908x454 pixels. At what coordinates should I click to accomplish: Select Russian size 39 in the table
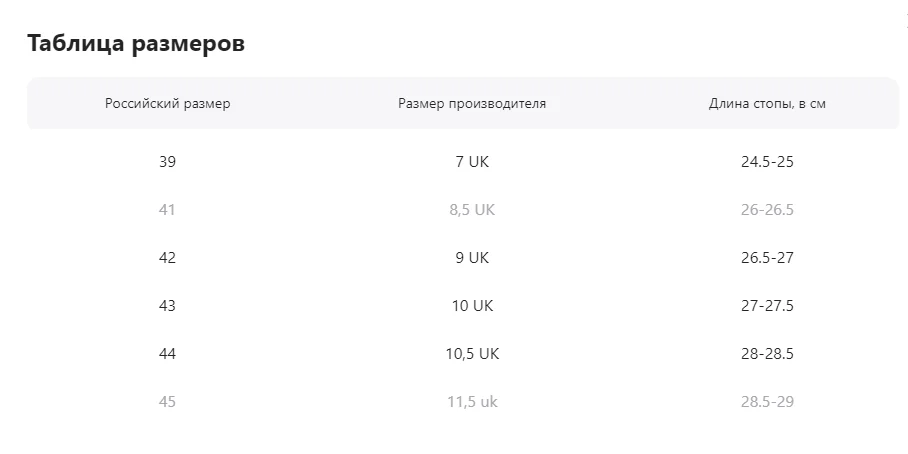click(167, 161)
